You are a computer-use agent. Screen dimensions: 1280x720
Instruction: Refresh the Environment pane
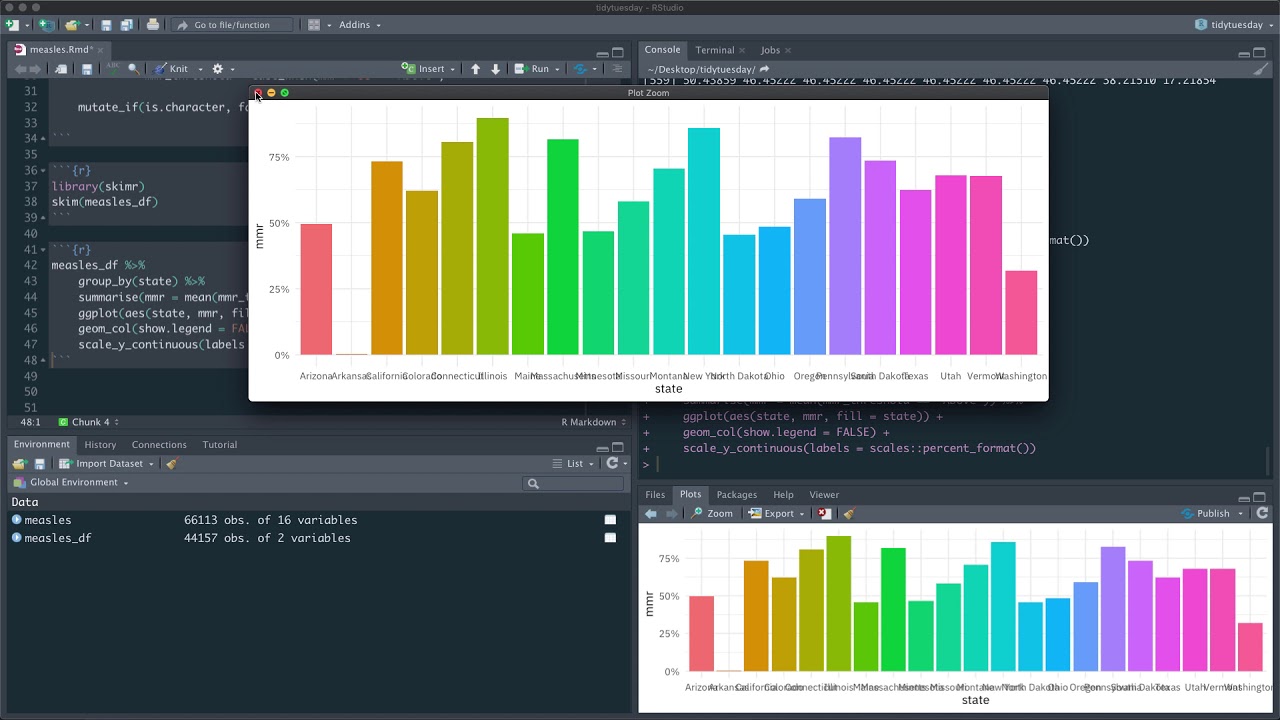(x=612, y=464)
